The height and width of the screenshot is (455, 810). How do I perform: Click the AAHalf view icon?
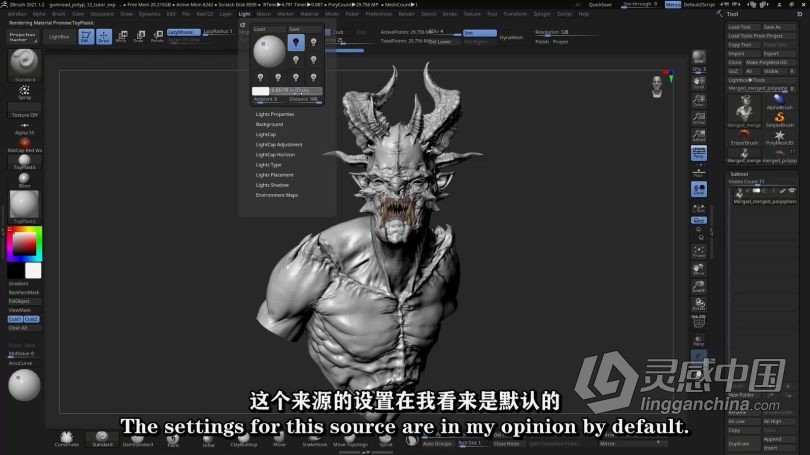point(699,136)
